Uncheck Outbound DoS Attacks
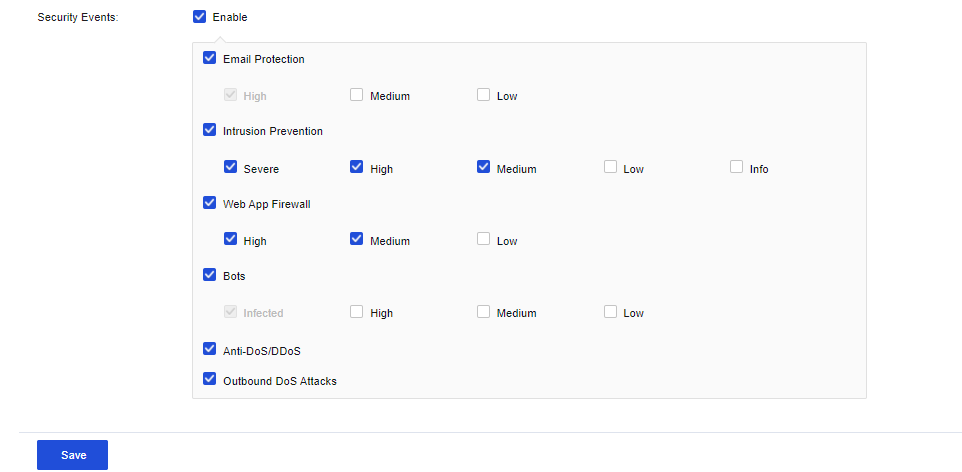 [x=210, y=380]
